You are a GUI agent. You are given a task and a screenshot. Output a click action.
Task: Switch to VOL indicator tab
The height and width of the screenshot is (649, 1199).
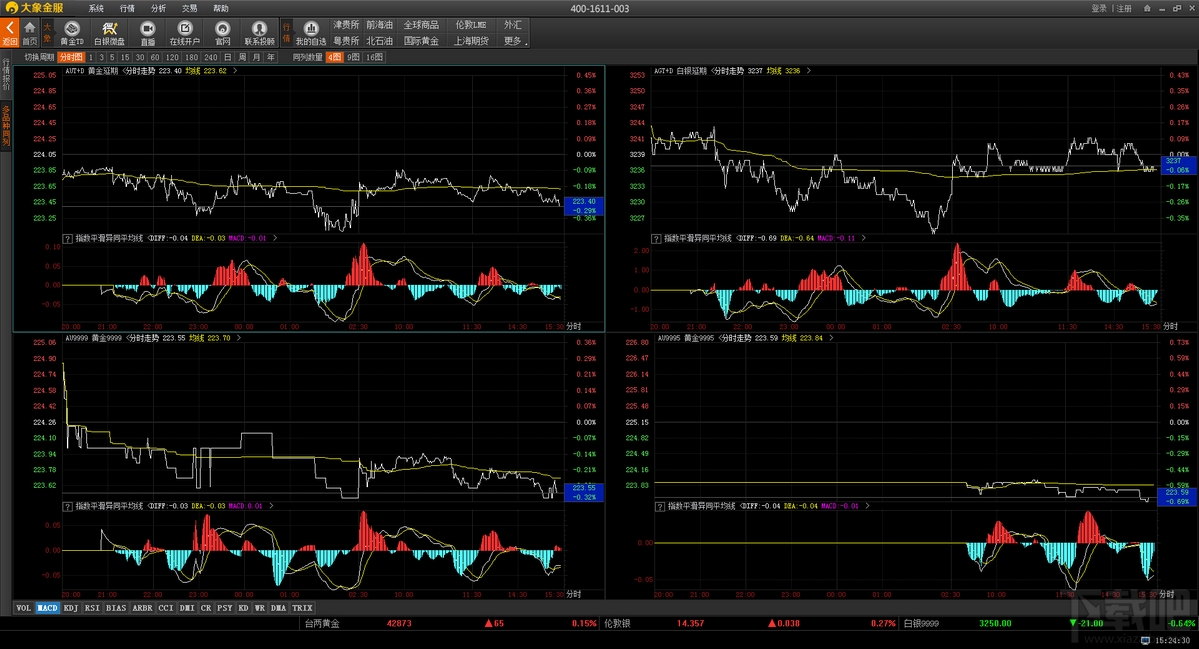pyautogui.click(x=24, y=608)
